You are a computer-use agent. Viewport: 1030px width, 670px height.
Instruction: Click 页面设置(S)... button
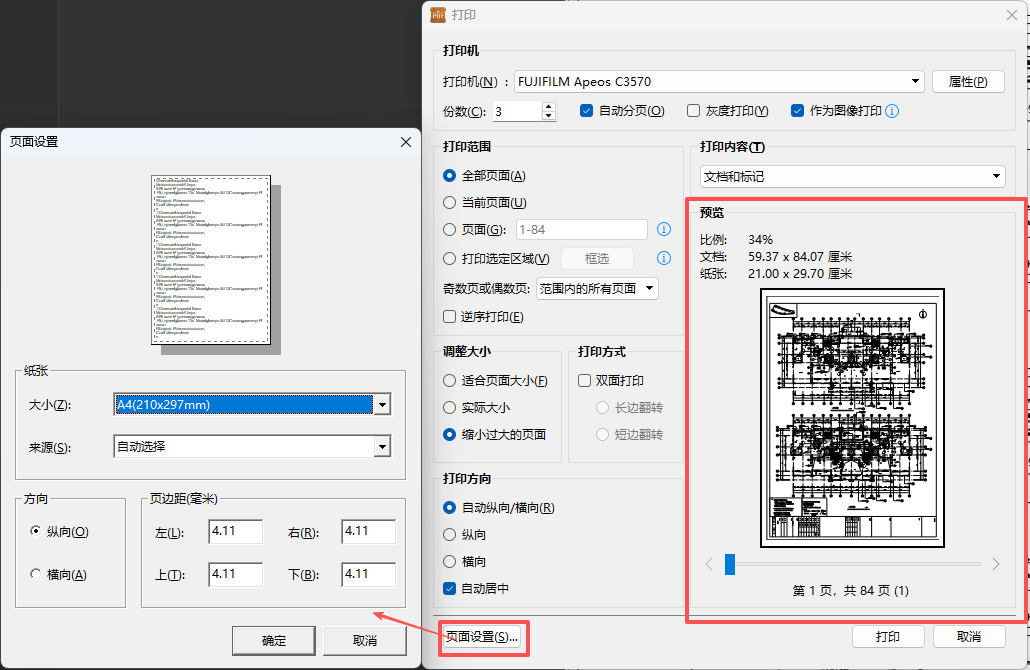(483, 637)
